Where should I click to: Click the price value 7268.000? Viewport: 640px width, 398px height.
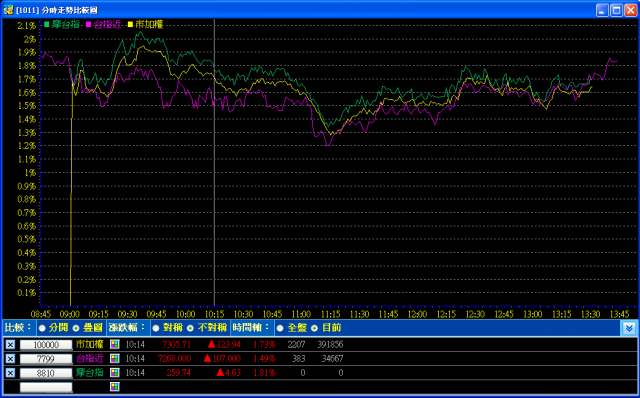click(175, 359)
